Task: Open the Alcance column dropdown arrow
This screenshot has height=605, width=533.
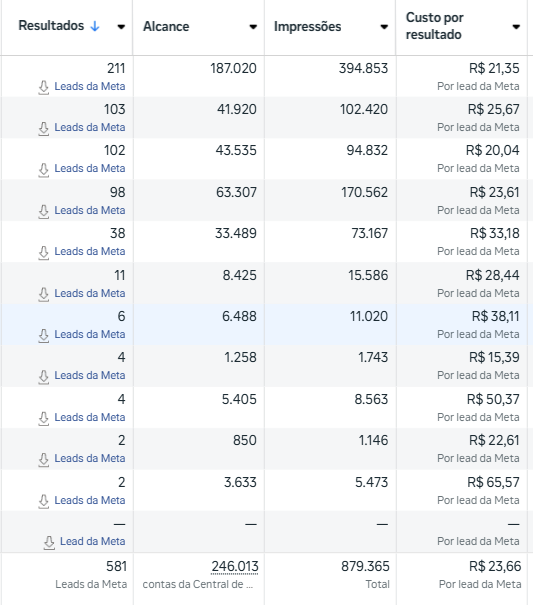Action: point(253,27)
